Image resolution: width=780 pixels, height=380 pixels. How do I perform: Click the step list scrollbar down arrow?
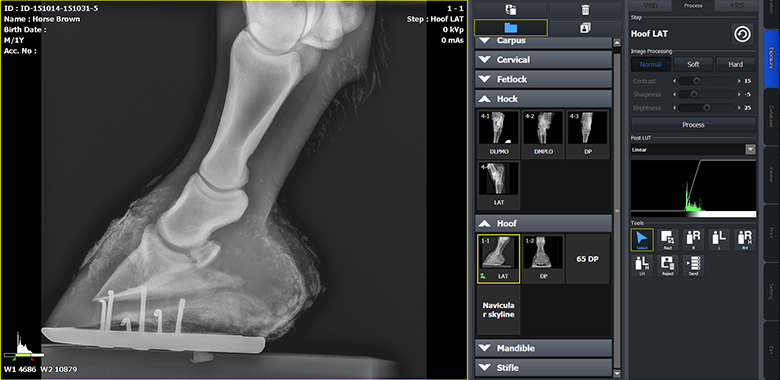[617, 373]
